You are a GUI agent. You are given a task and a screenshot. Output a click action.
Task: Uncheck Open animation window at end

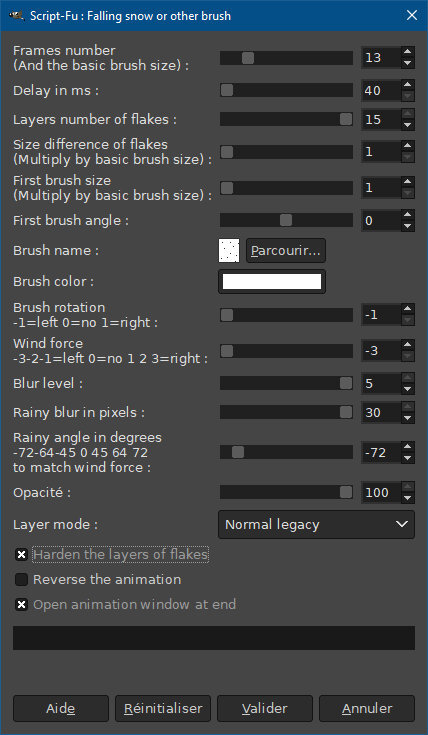tap(21, 605)
